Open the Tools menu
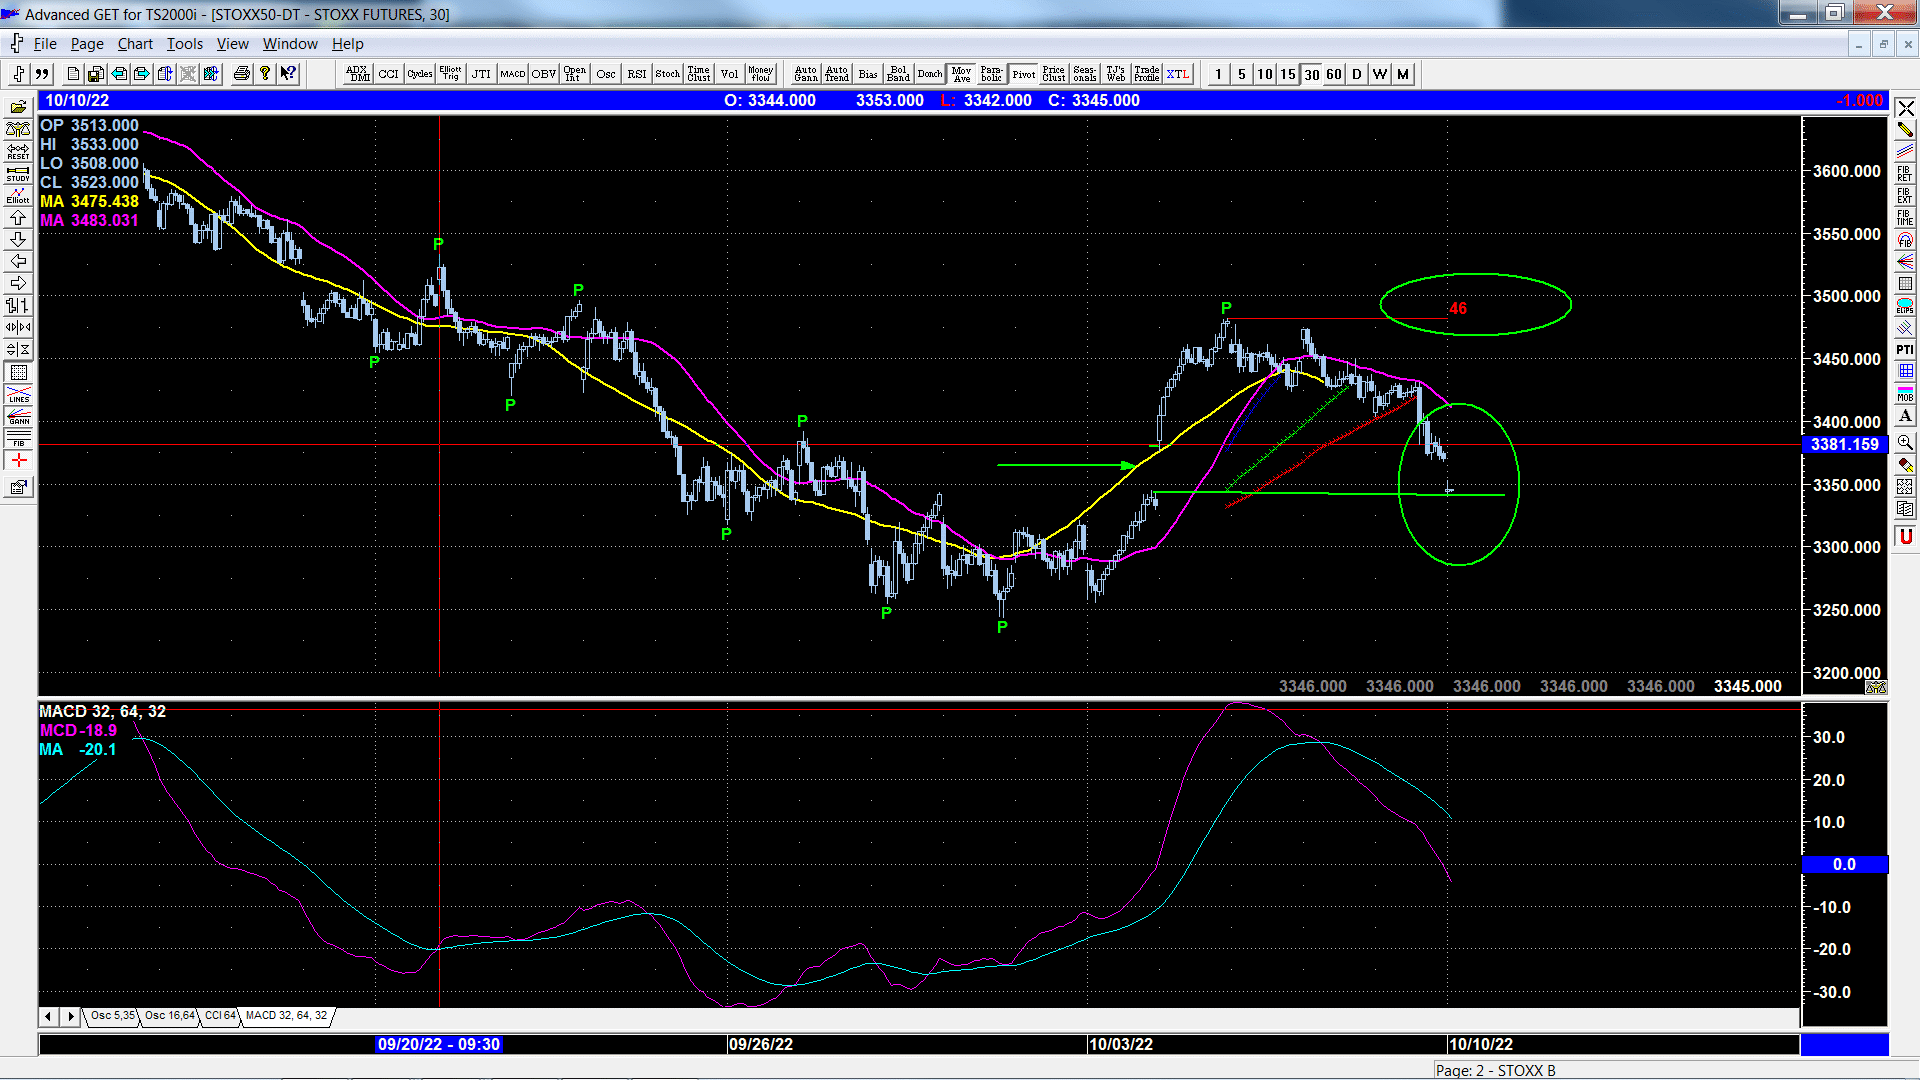Image resolution: width=1920 pixels, height=1080 pixels. 184,44
